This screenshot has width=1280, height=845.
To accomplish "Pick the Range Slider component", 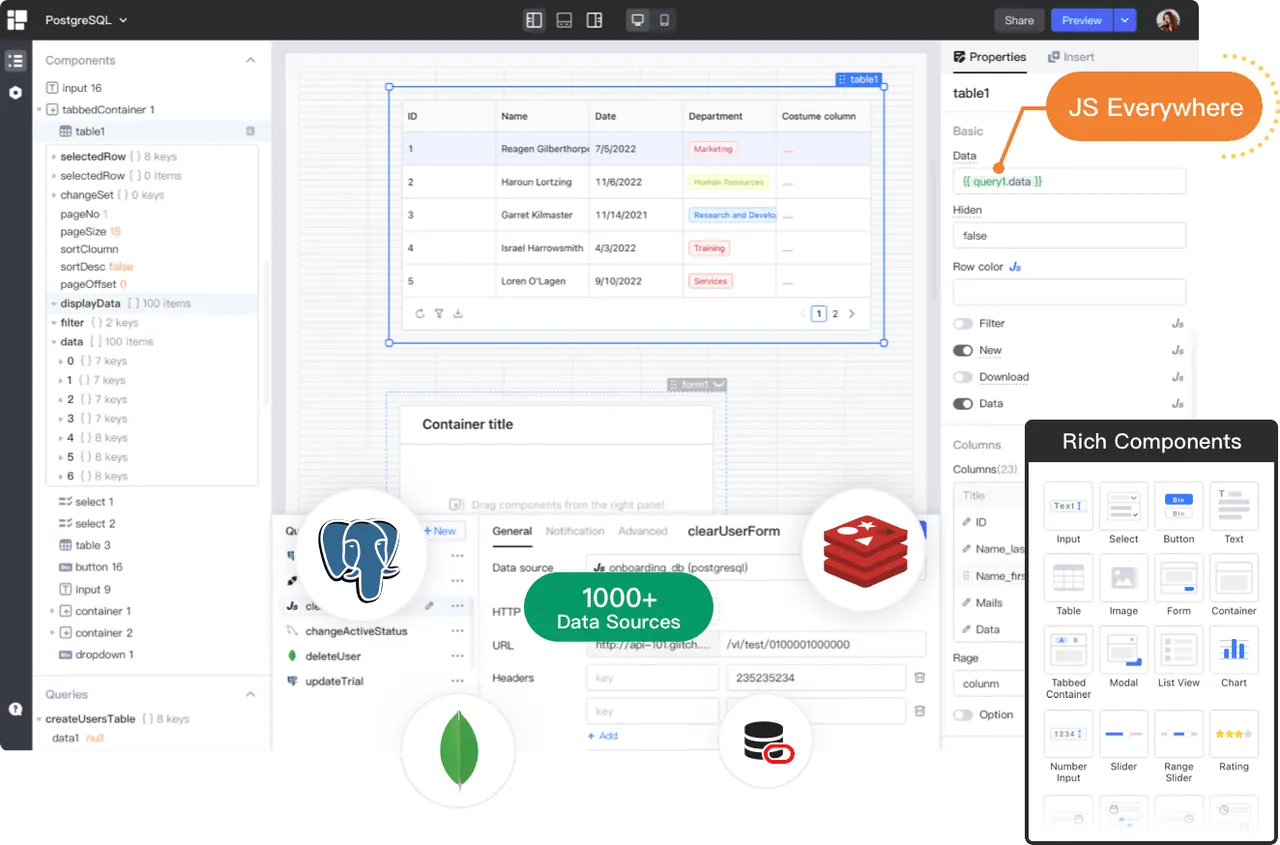I will 1179,747.
